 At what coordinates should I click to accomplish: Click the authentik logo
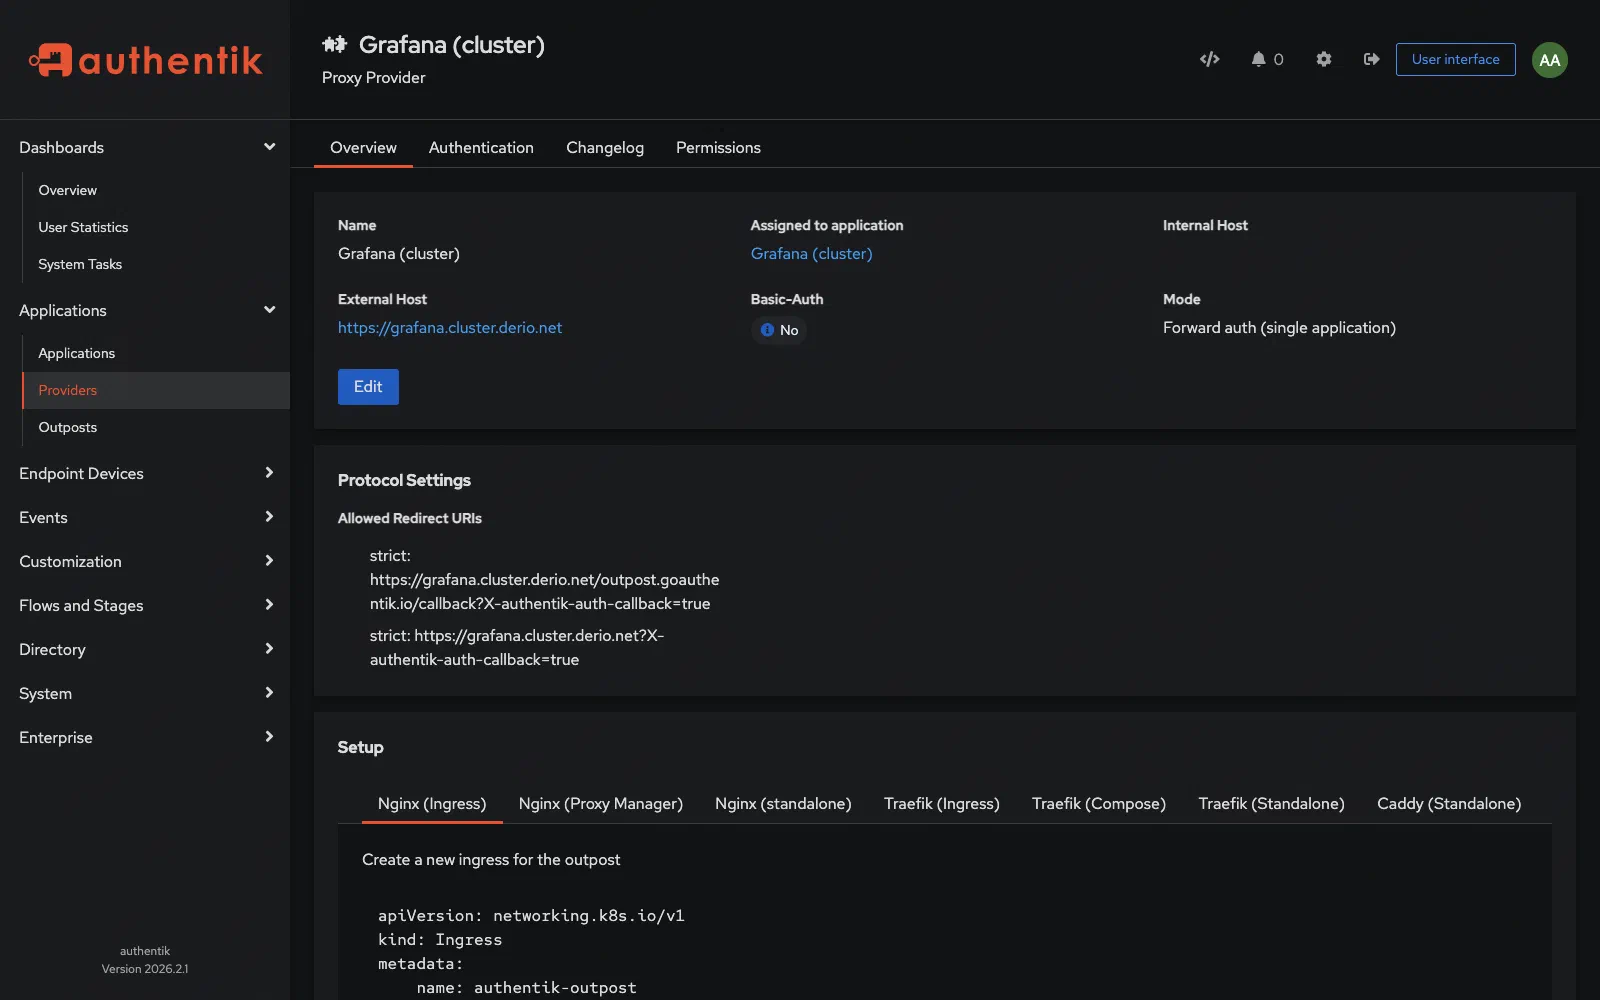click(x=145, y=60)
